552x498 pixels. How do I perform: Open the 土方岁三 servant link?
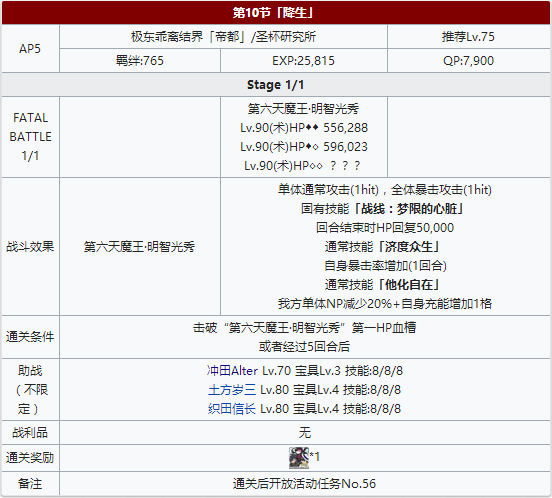(x=232, y=390)
